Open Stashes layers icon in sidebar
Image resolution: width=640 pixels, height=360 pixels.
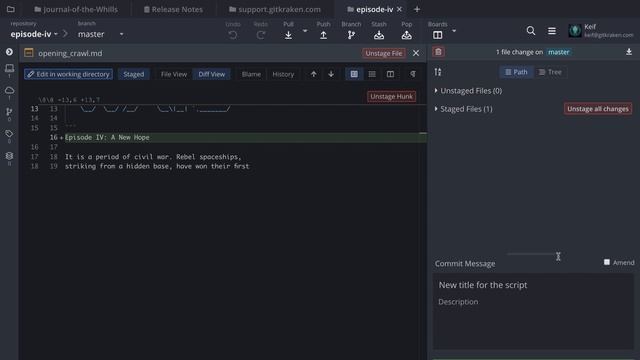(9, 156)
